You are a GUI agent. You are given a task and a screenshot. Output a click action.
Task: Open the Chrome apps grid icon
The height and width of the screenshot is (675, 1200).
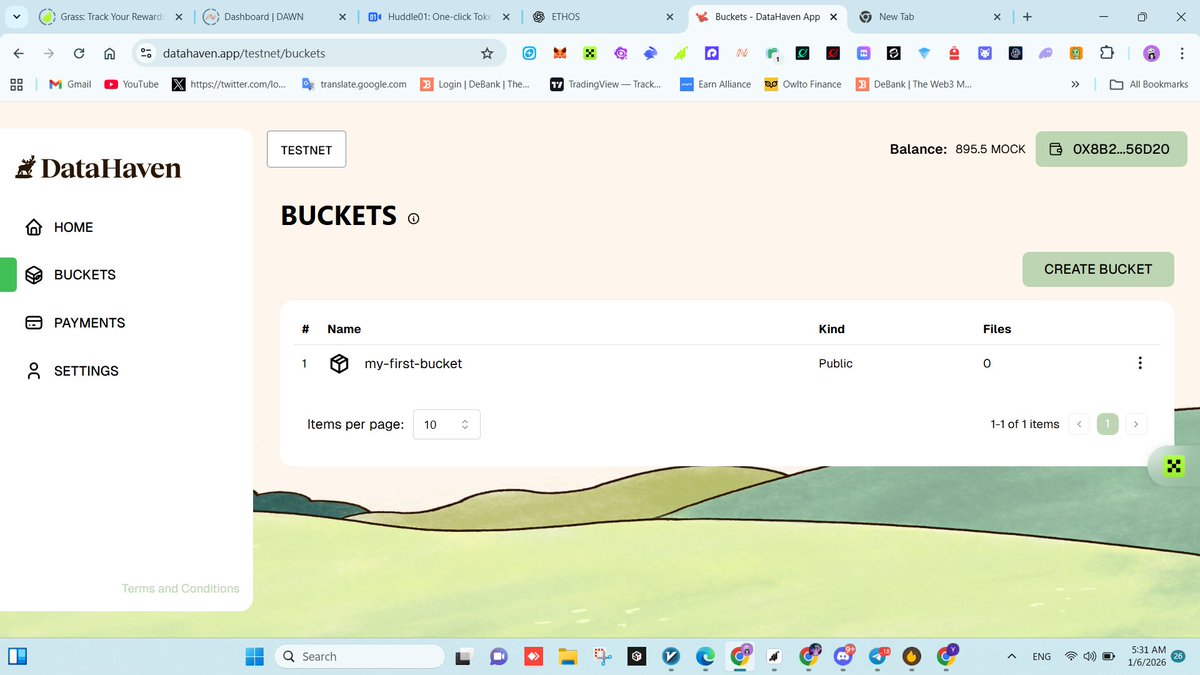16,84
